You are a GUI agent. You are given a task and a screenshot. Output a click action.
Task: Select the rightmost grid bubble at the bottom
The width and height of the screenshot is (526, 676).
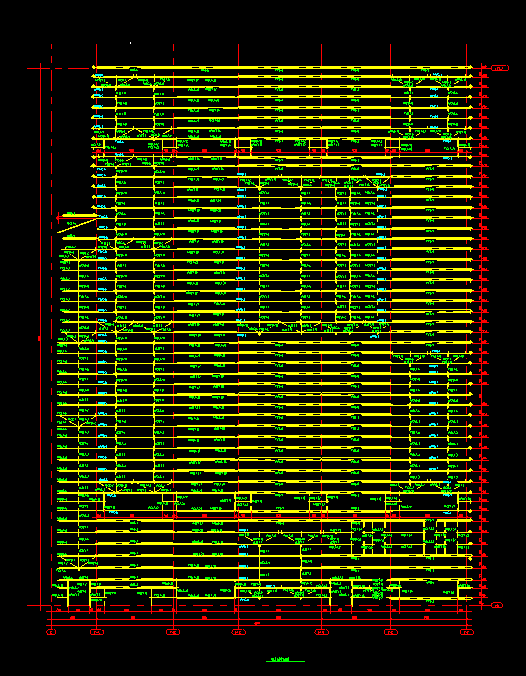[x=467, y=632]
